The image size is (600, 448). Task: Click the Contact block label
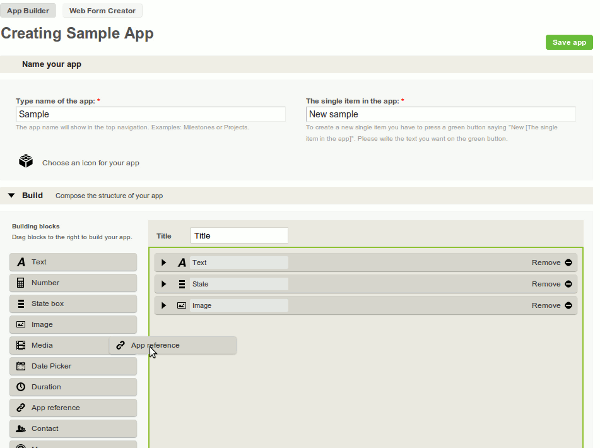pos(45,428)
